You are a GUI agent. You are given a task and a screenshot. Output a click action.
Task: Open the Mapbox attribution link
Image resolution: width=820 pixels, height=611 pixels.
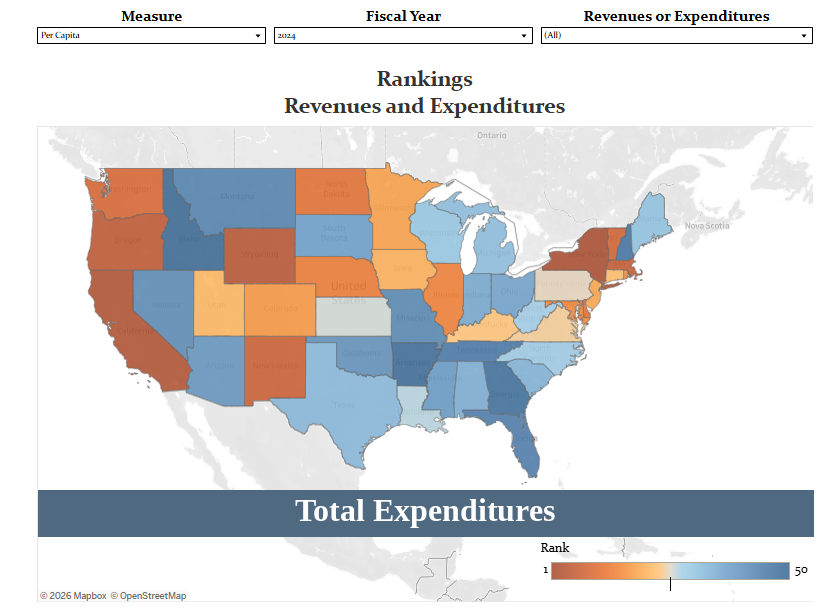[x=73, y=596]
